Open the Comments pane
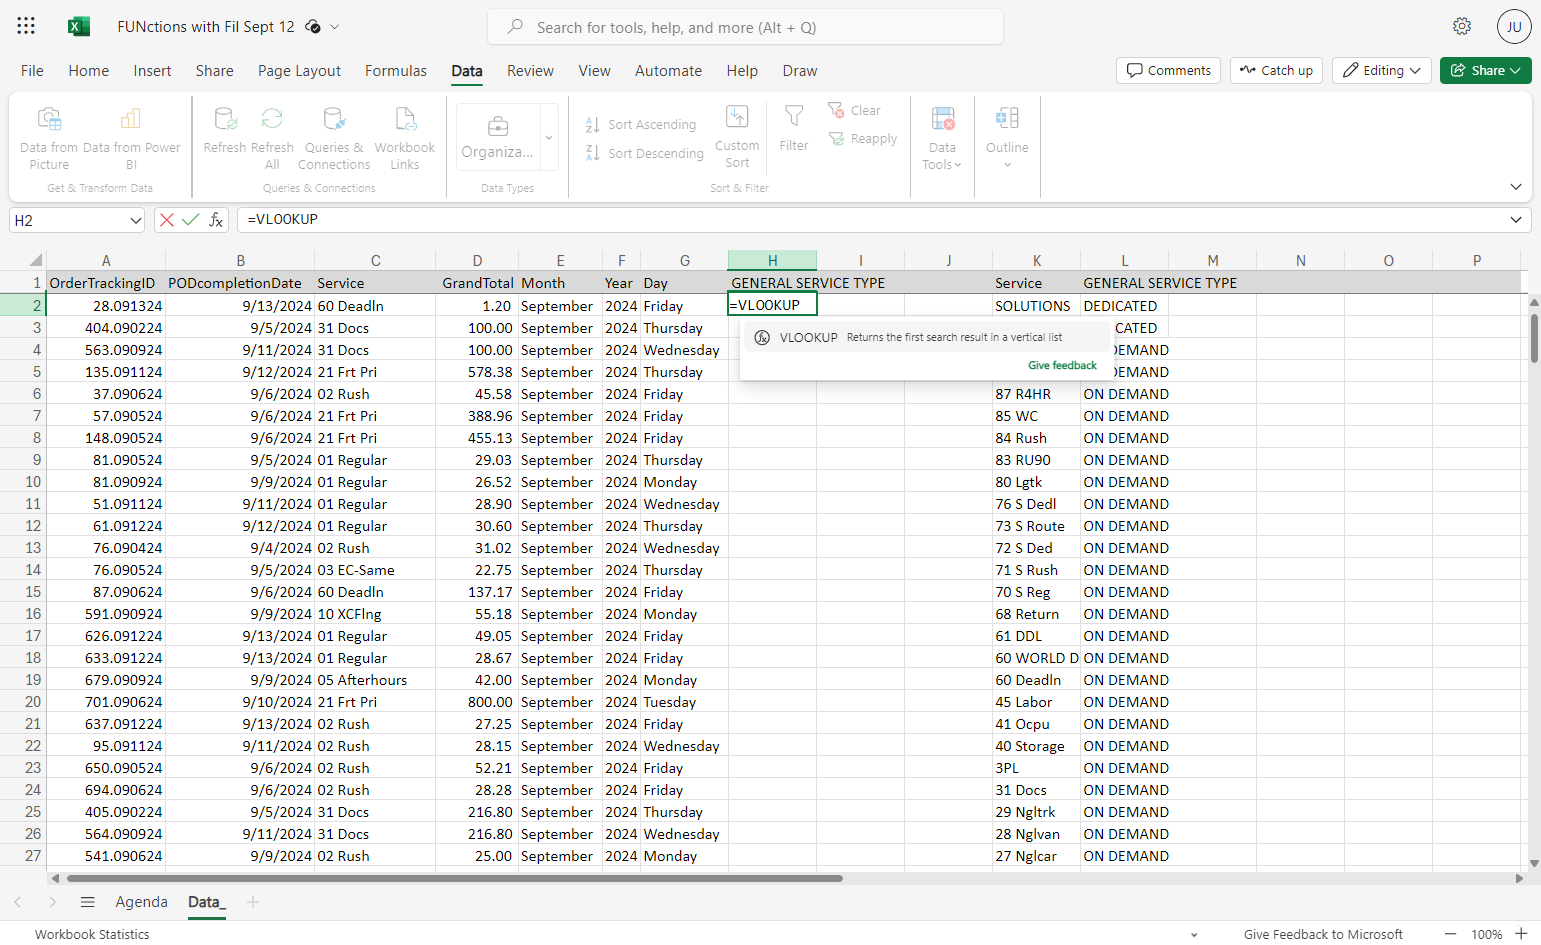 [1168, 70]
